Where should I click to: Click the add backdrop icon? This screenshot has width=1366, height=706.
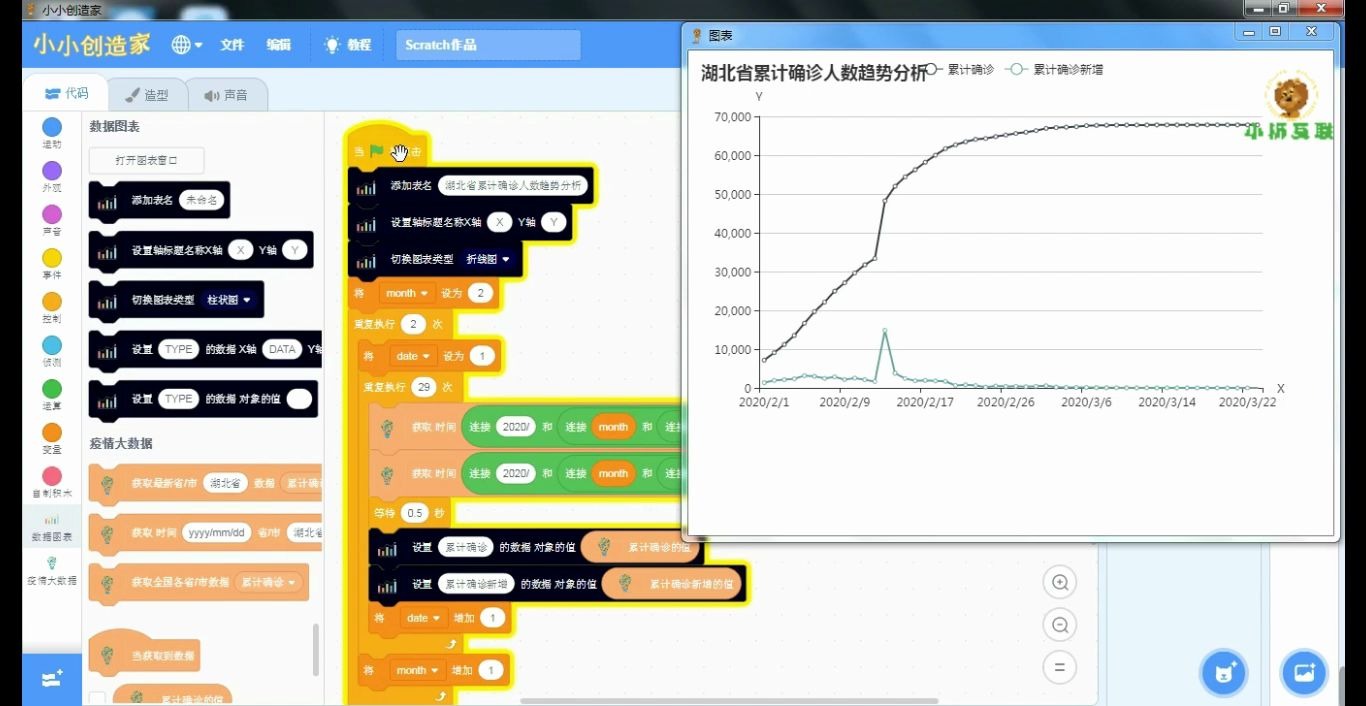click(x=1303, y=672)
